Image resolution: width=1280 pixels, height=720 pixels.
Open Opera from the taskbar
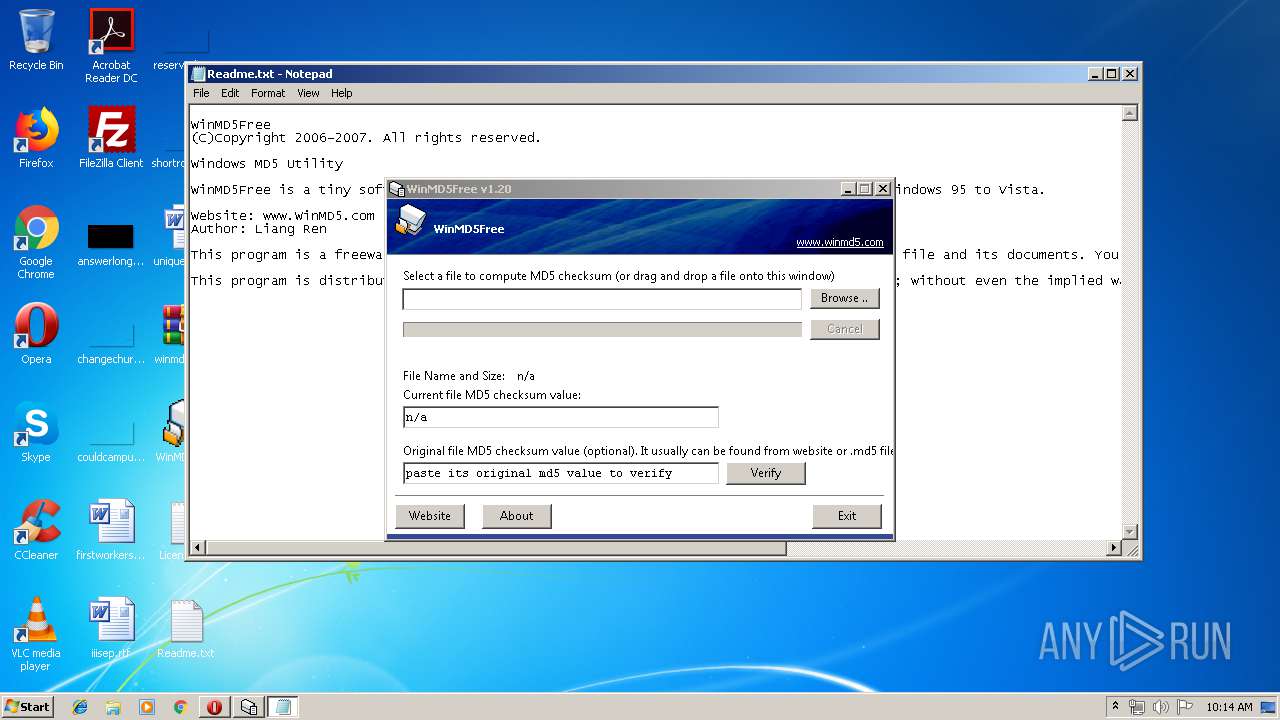[x=214, y=707]
